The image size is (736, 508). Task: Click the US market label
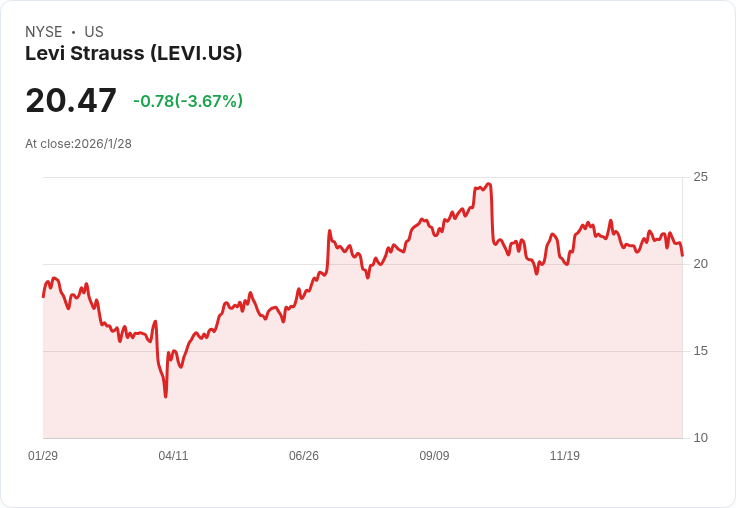click(x=94, y=32)
